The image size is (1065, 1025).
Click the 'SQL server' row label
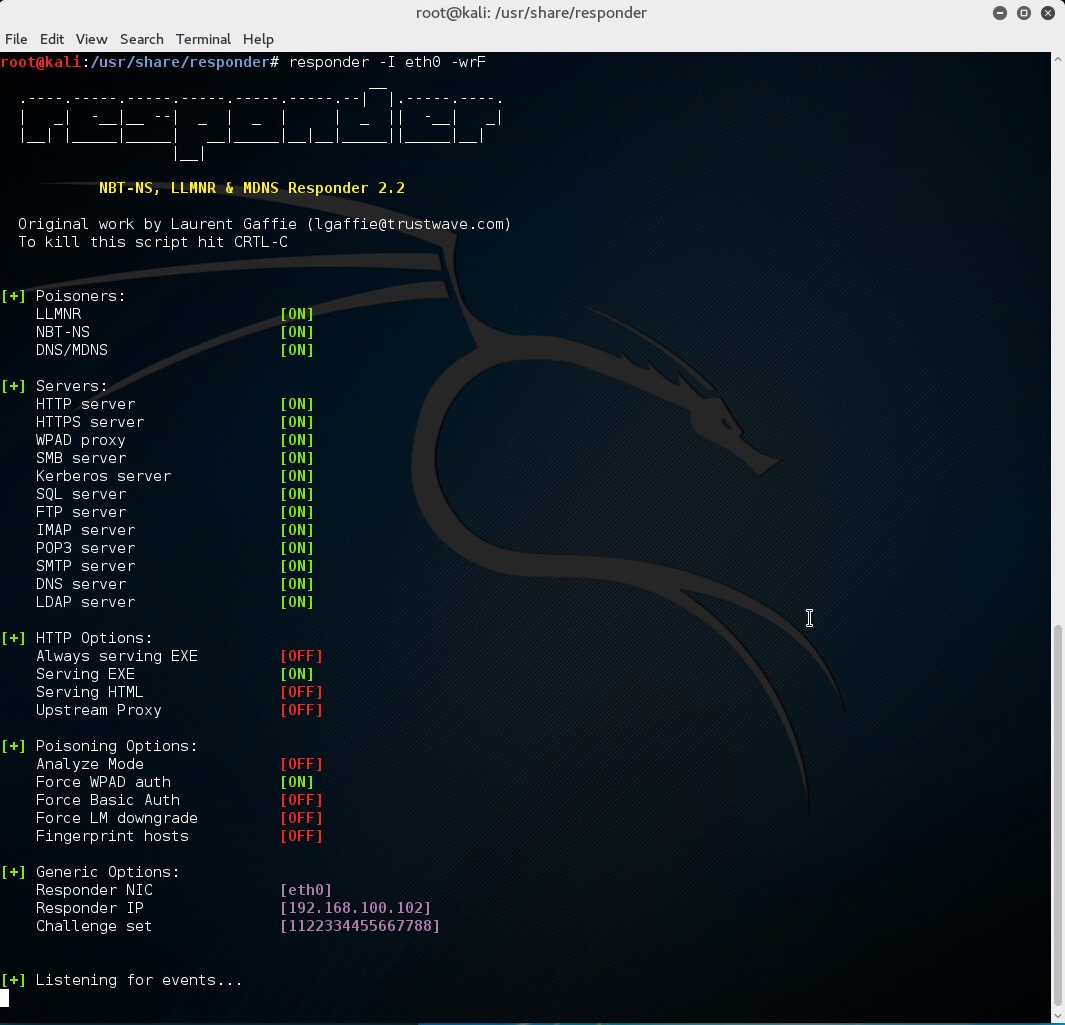(x=80, y=494)
